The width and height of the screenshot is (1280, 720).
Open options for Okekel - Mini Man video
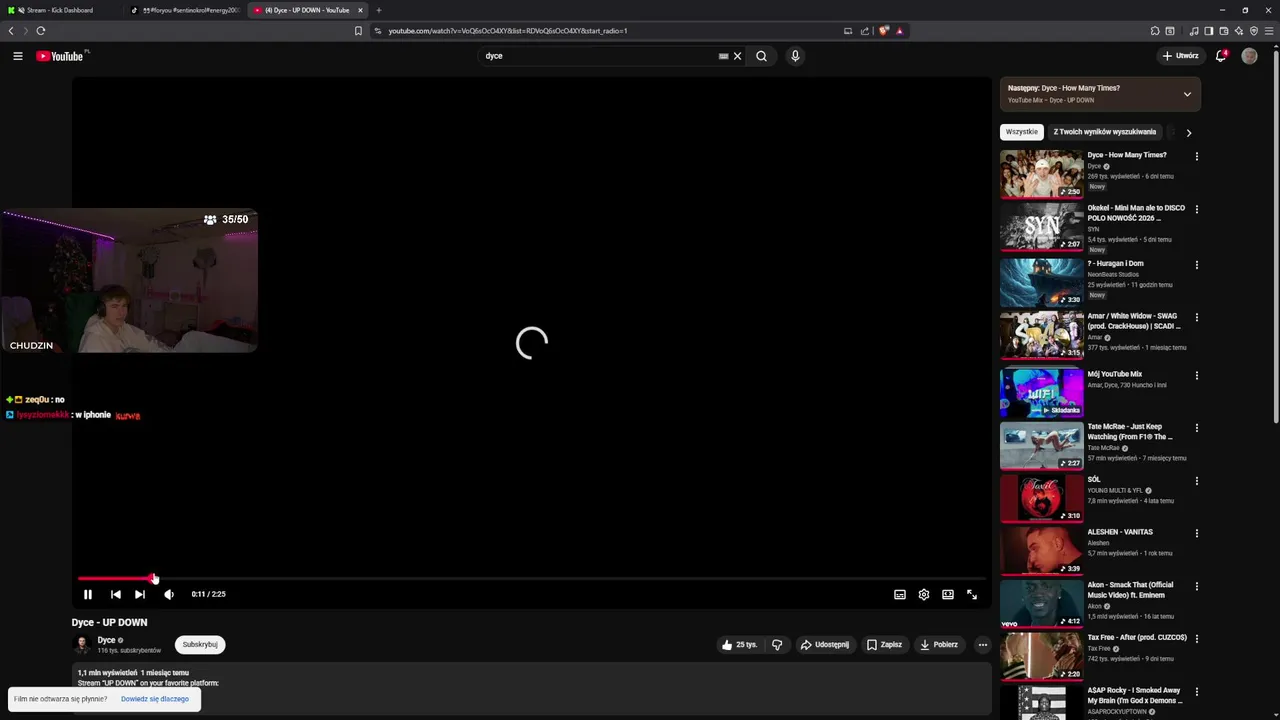pyautogui.click(x=1196, y=209)
